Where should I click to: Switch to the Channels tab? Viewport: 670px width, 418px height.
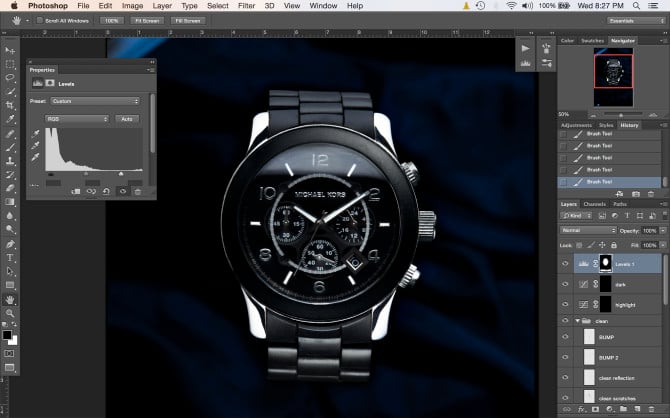coord(595,204)
